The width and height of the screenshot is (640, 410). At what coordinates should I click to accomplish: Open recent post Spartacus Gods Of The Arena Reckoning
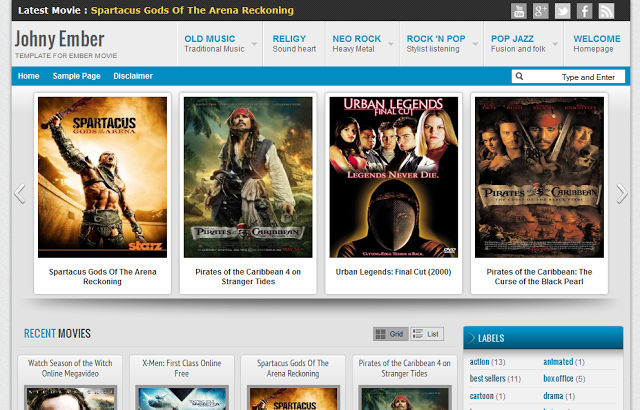click(x=293, y=368)
